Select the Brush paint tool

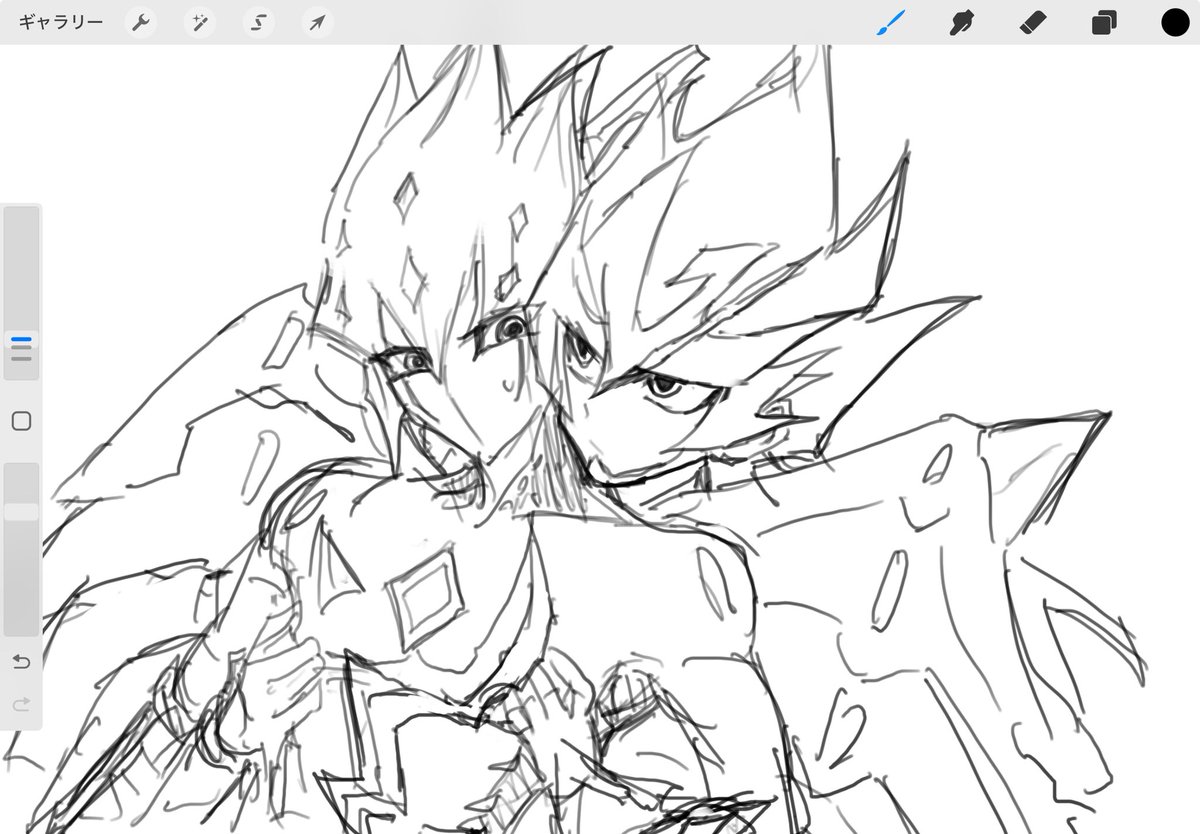point(890,22)
